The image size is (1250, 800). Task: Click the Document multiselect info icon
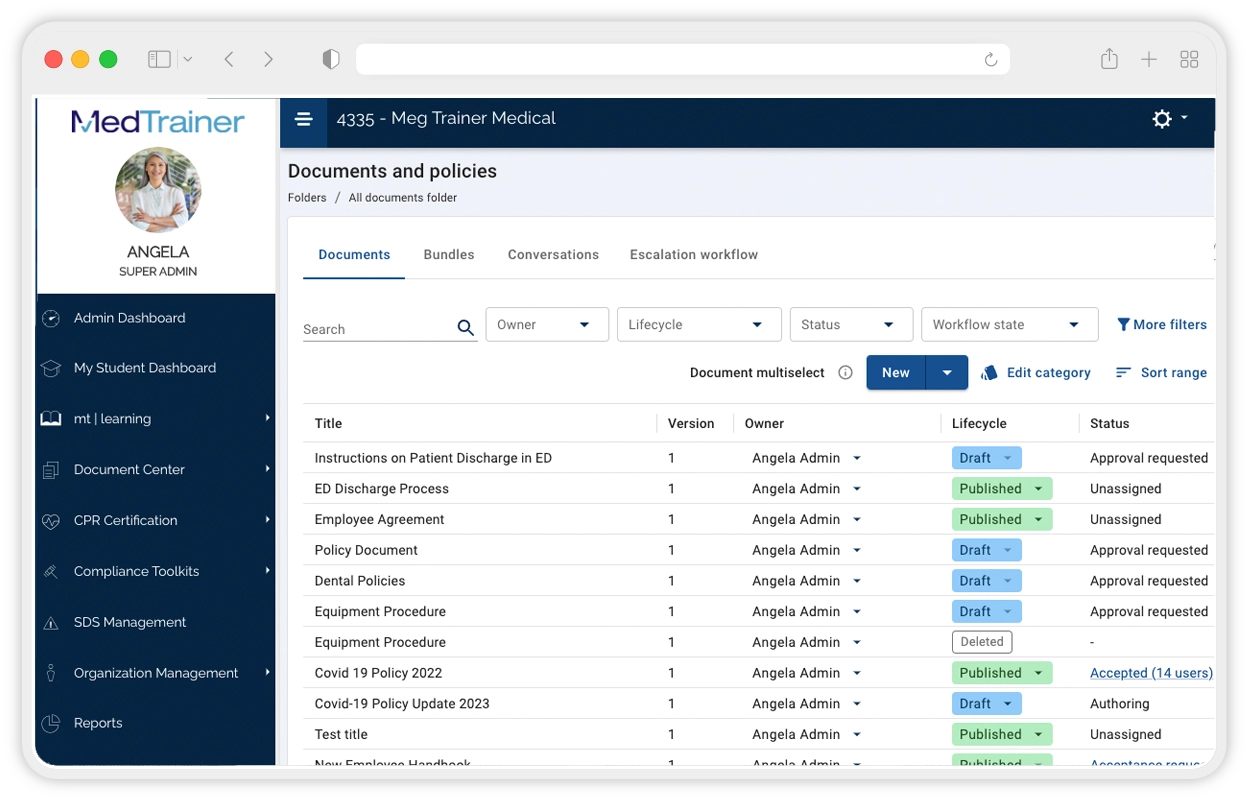click(845, 373)
